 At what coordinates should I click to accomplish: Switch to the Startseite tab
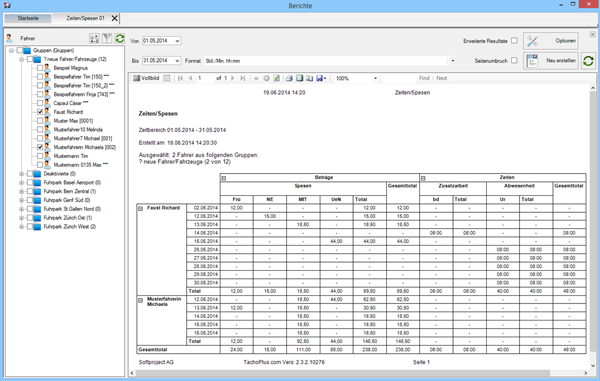[x=28, y=18]
